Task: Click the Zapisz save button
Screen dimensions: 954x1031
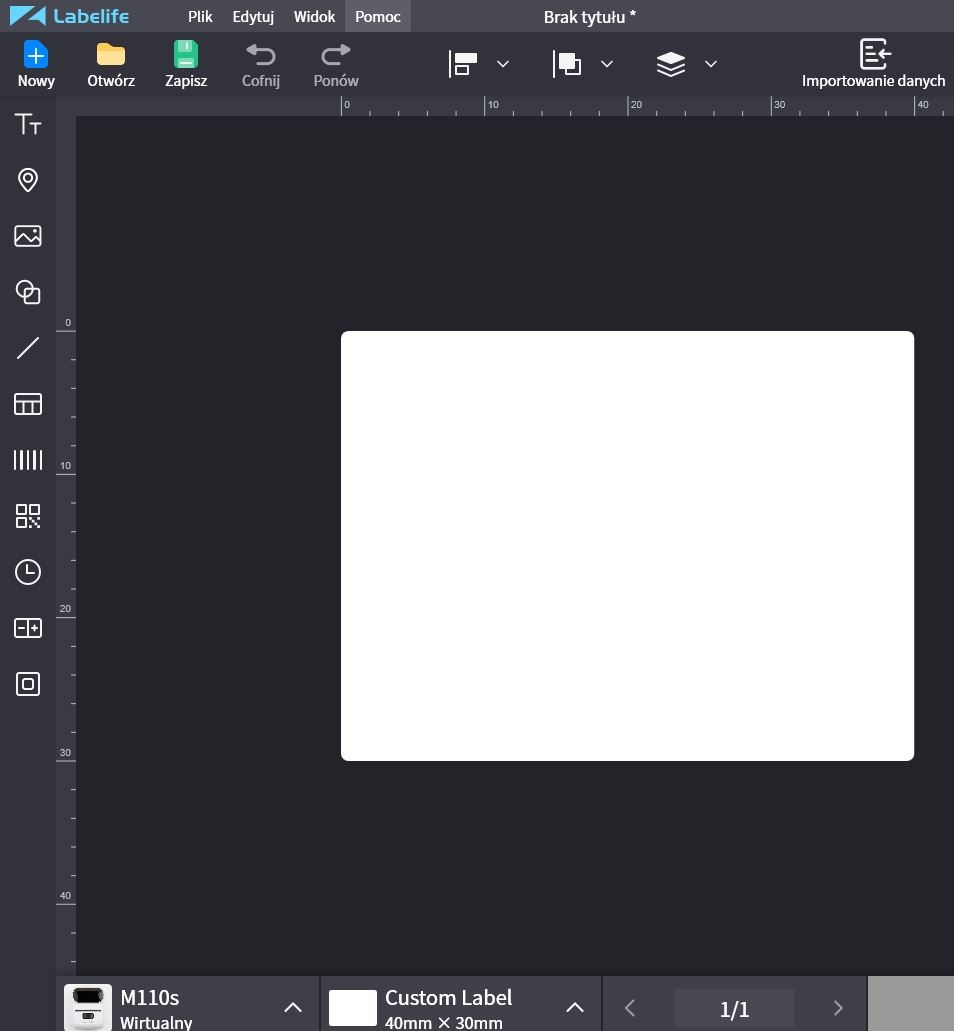Action: click(186, 64)
